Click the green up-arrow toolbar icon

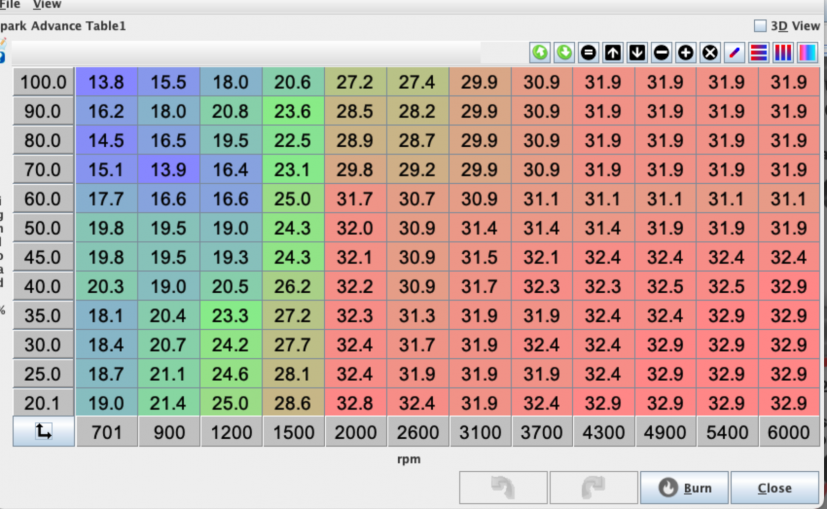pyautogui.click(x=540, y=52)
